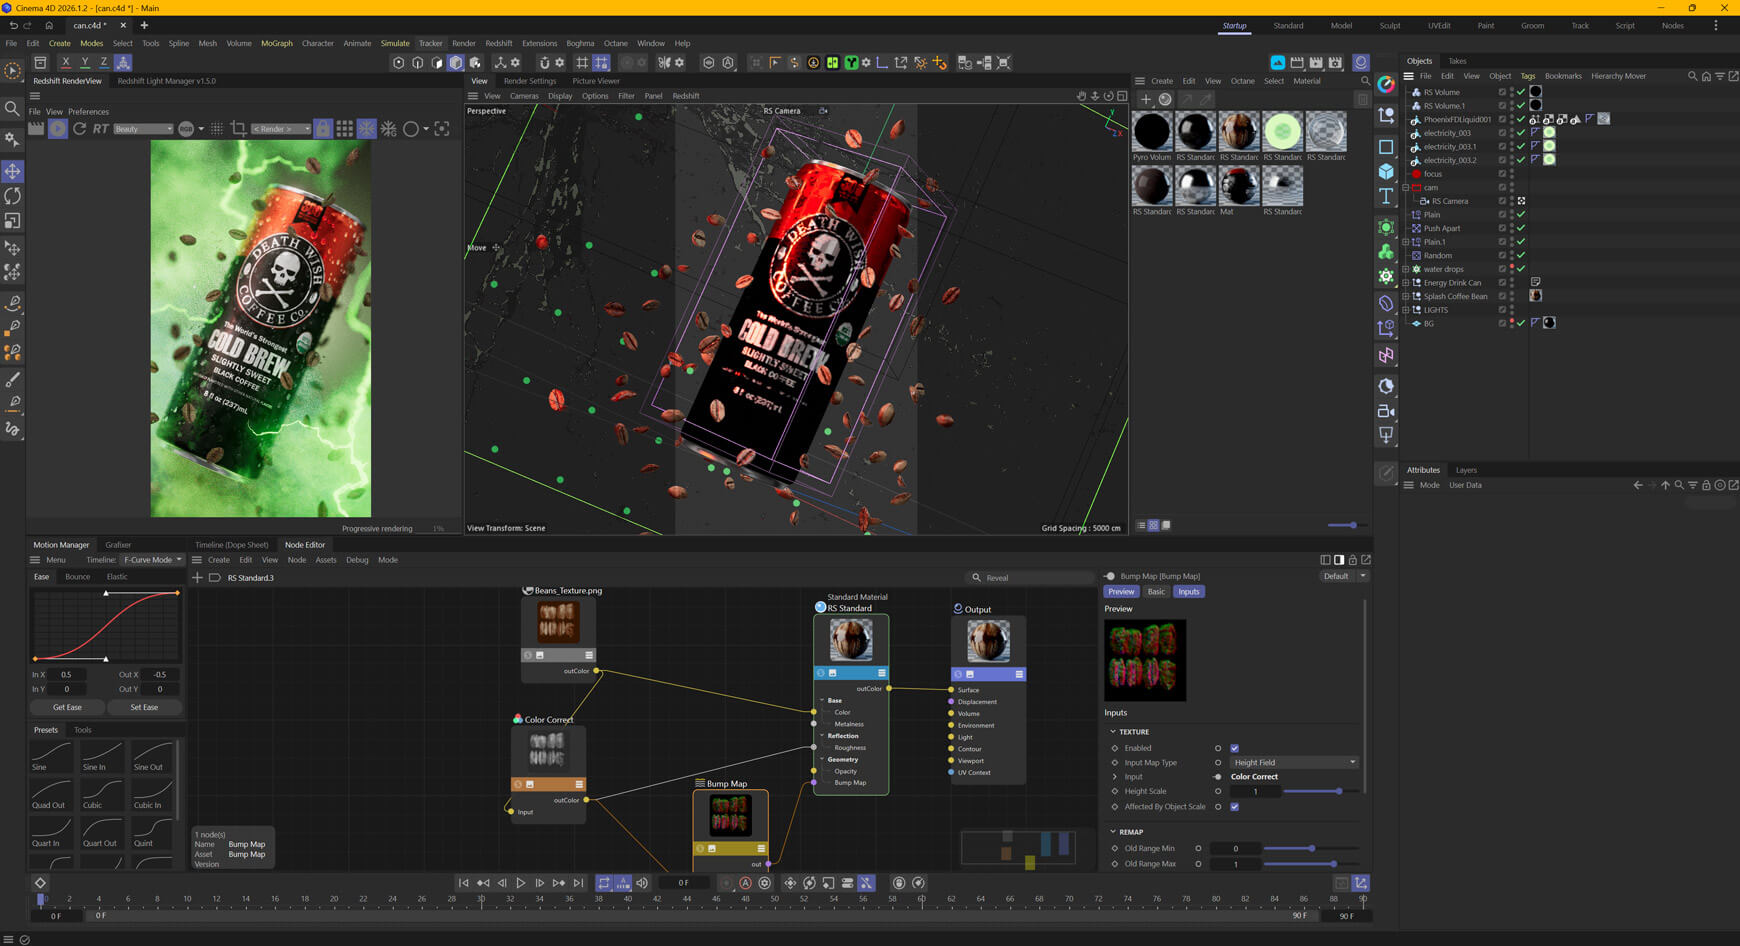Click the record keyframe icon in timeline

tap(726, 883)
